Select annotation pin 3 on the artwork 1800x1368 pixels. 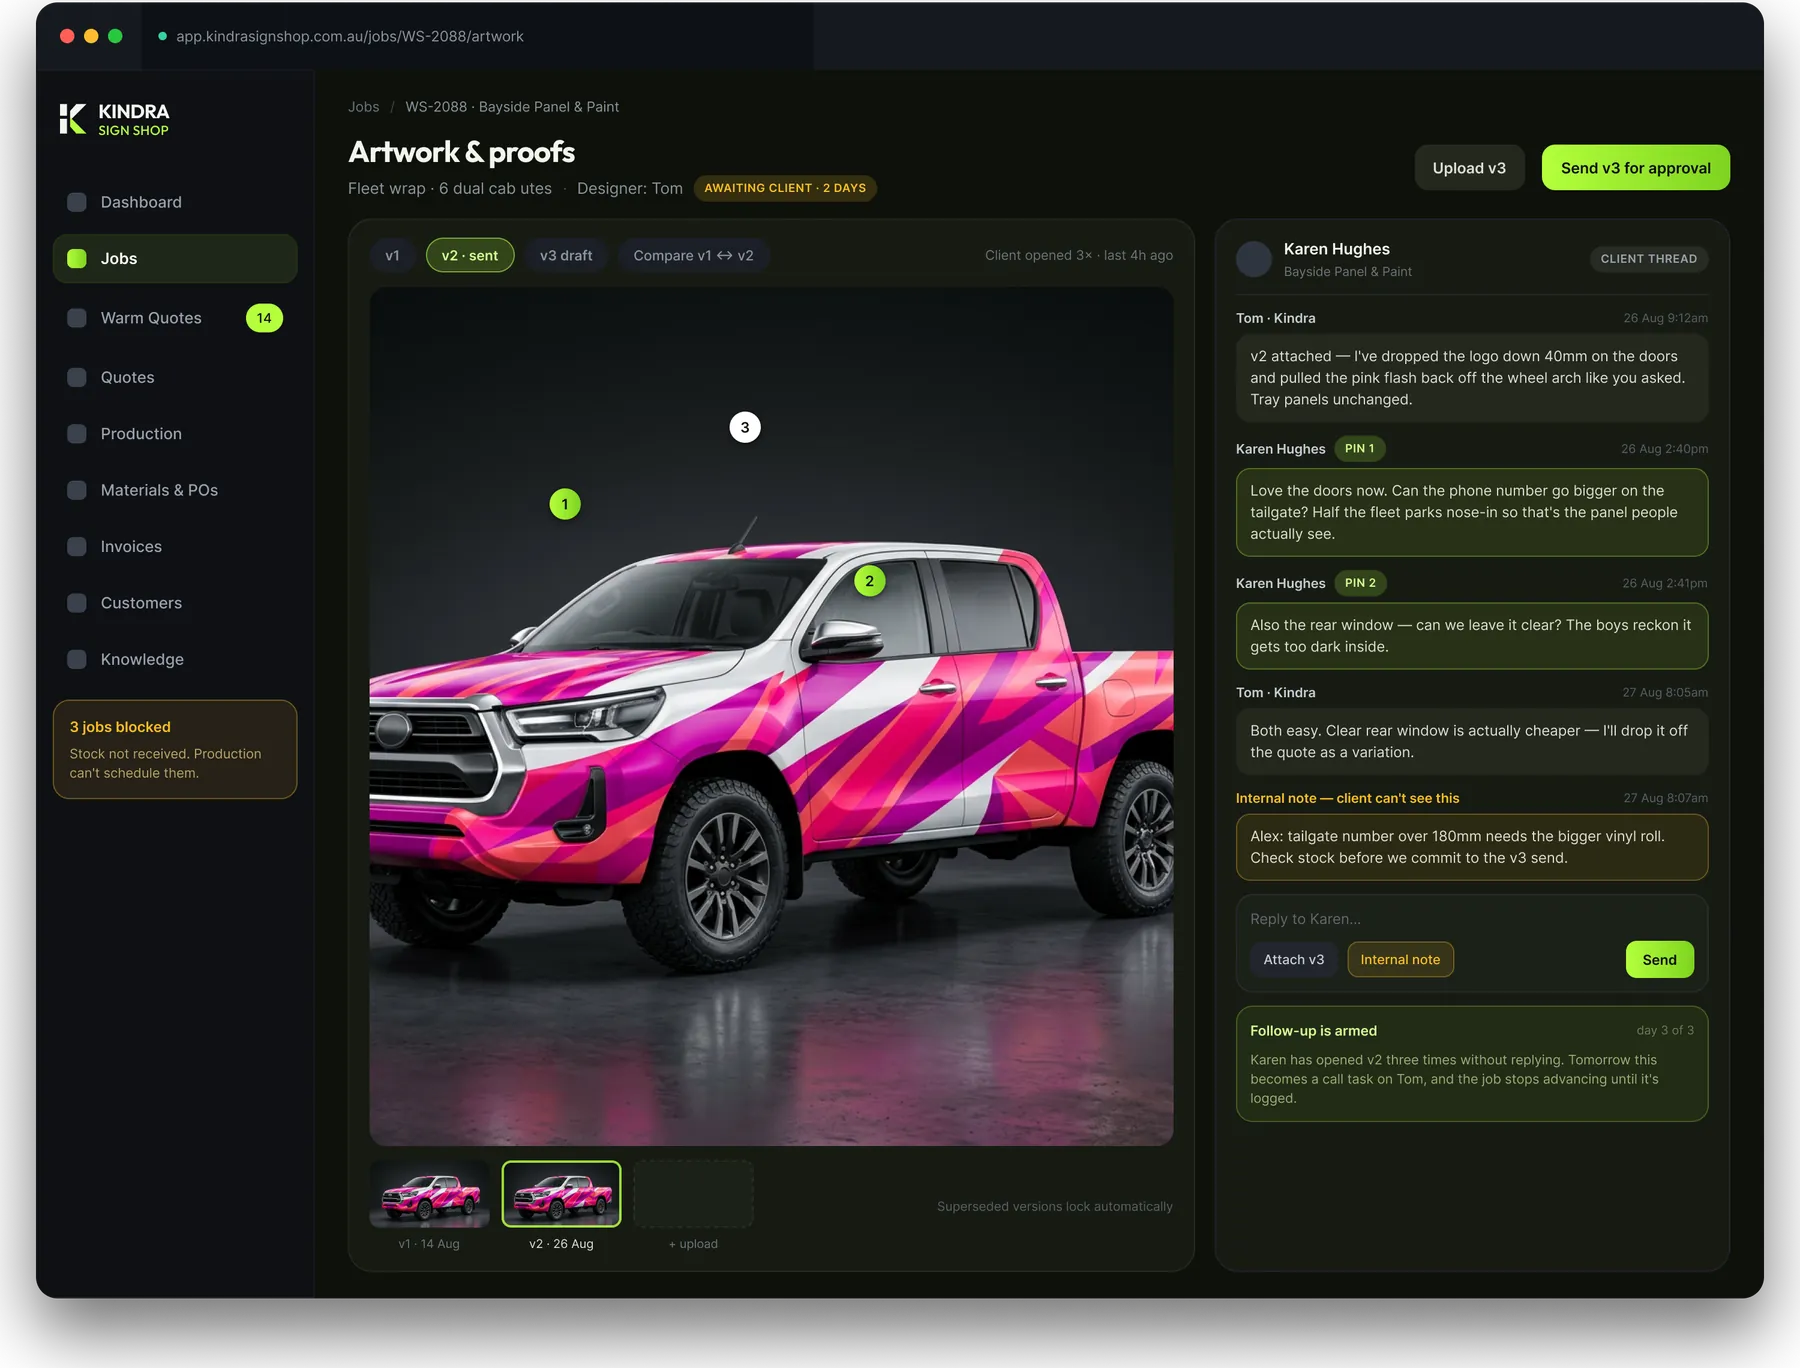point(745,427)
